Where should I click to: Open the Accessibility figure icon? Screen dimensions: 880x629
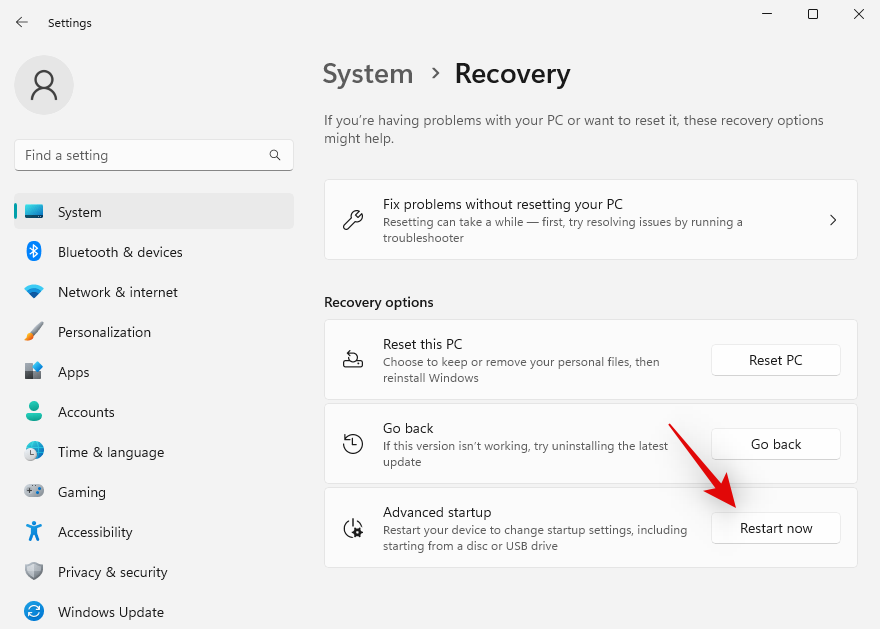click(34, 532)
